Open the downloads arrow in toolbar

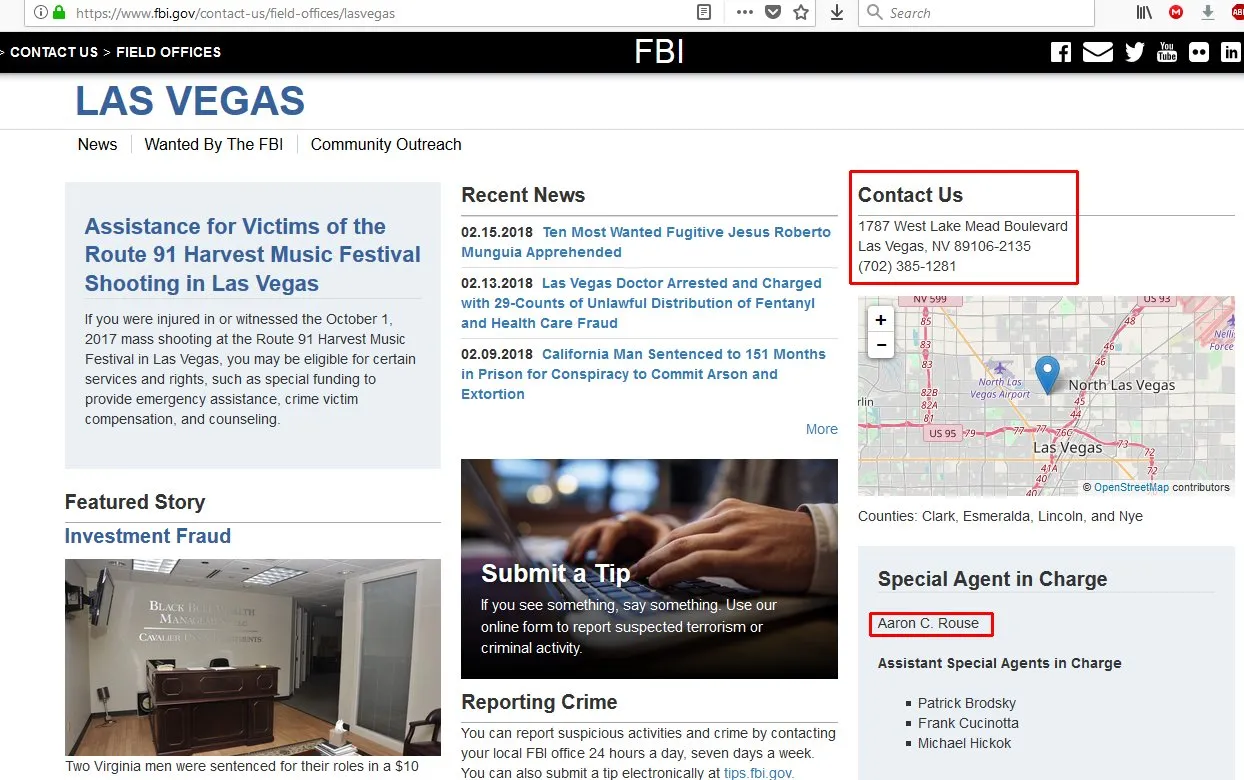coord(837,12)
